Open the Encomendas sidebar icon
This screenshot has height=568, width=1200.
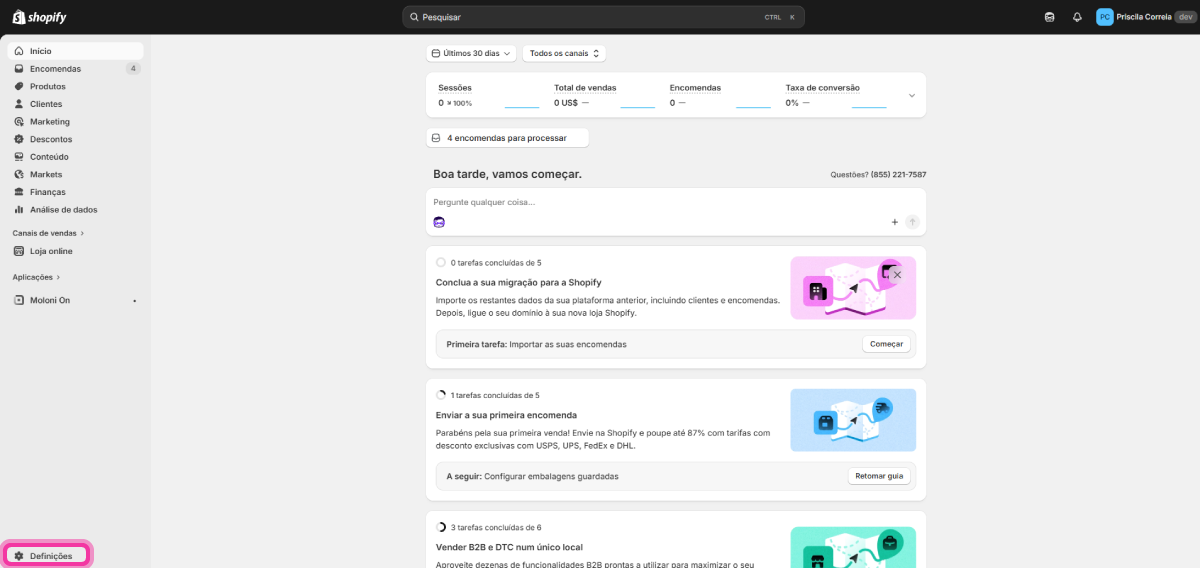click(19, 69)
